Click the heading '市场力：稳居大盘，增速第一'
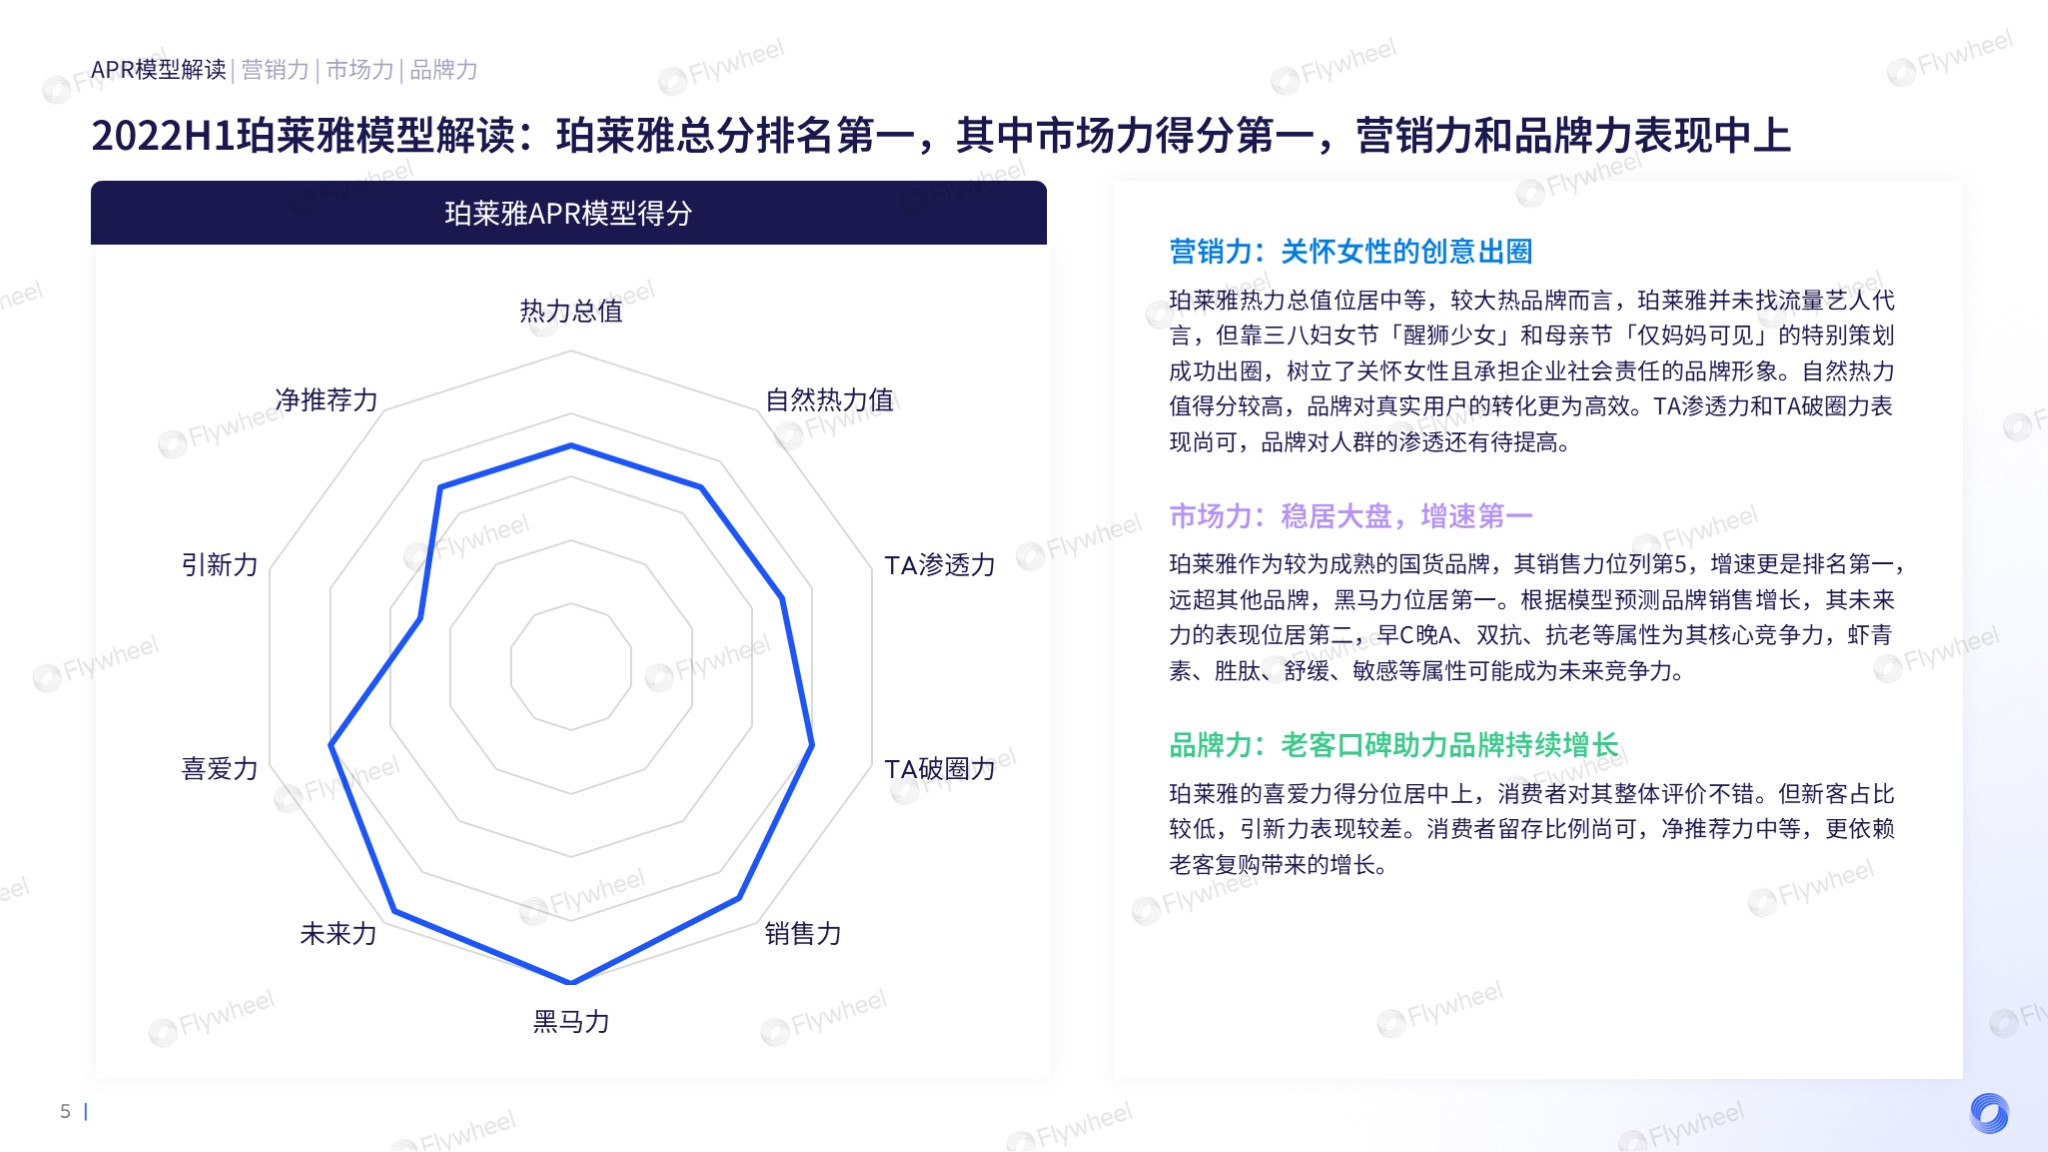The width and height of the screenshot is (2048, 1152). coord(1351,516)
